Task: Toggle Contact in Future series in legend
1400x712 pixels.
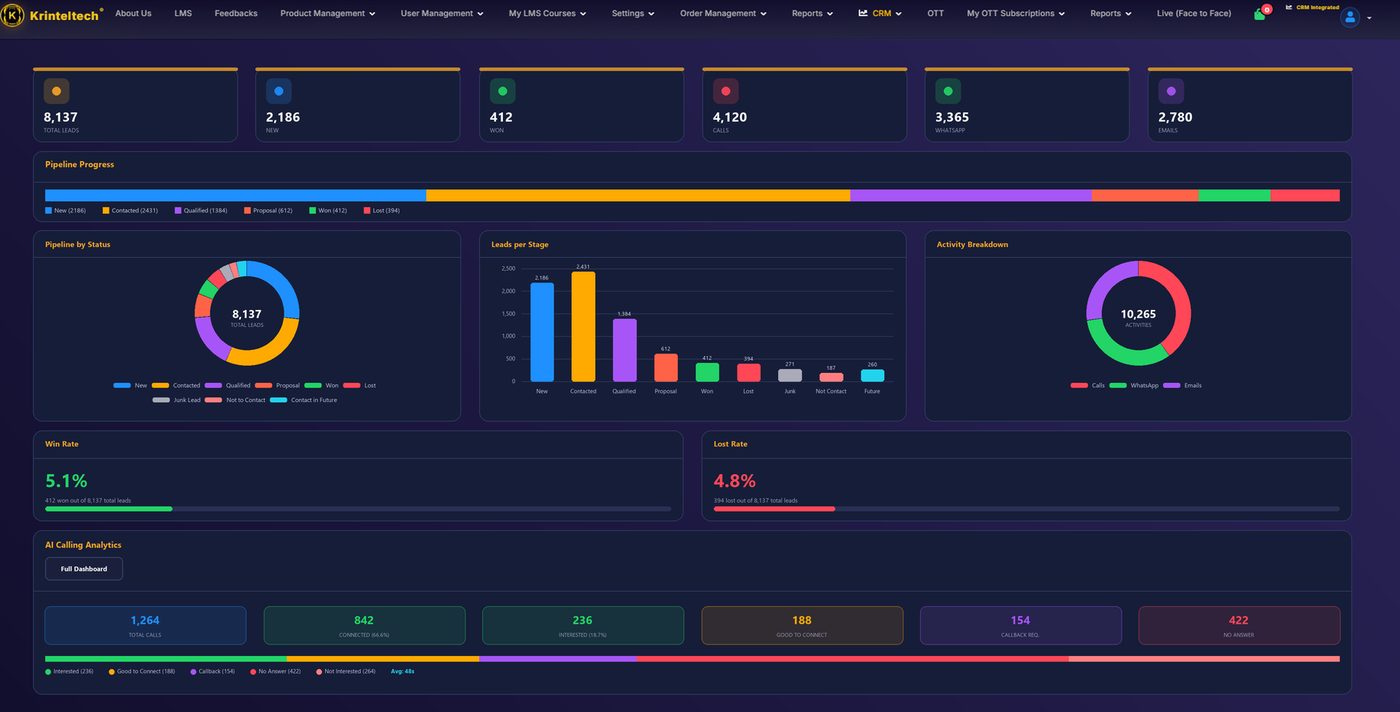Action: (x=303, y=400)
